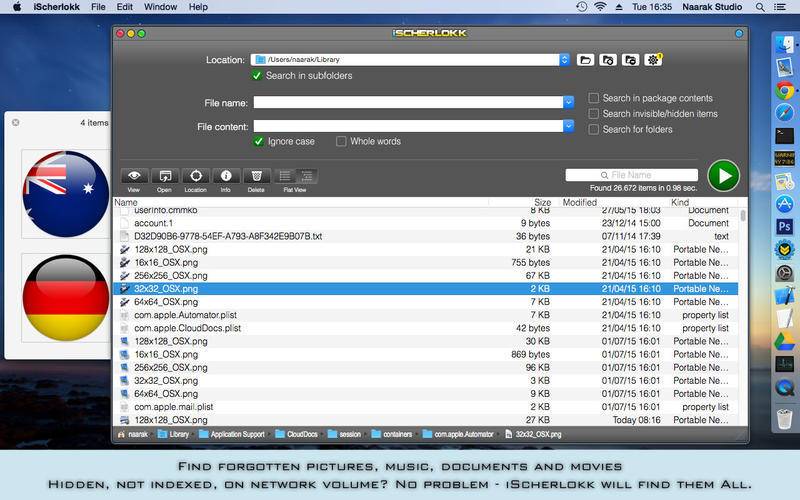This screenshot has height=500, width=800.
Task: Expand the File content history dropdown
Action: point(568,126)
